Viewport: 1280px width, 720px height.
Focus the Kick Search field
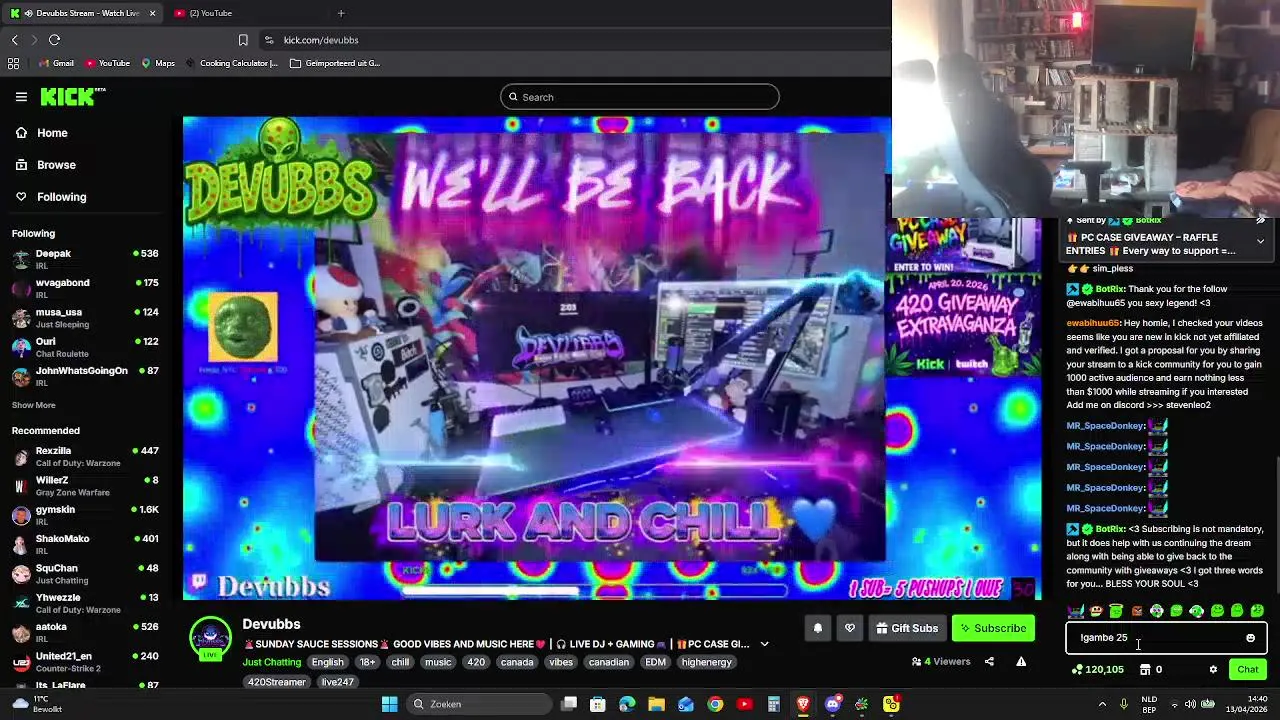[640, 97]
